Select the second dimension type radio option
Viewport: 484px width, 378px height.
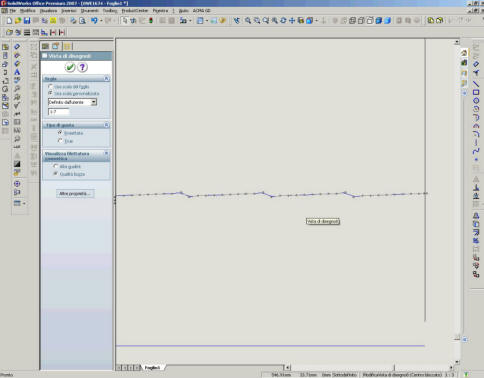(60, 141)
